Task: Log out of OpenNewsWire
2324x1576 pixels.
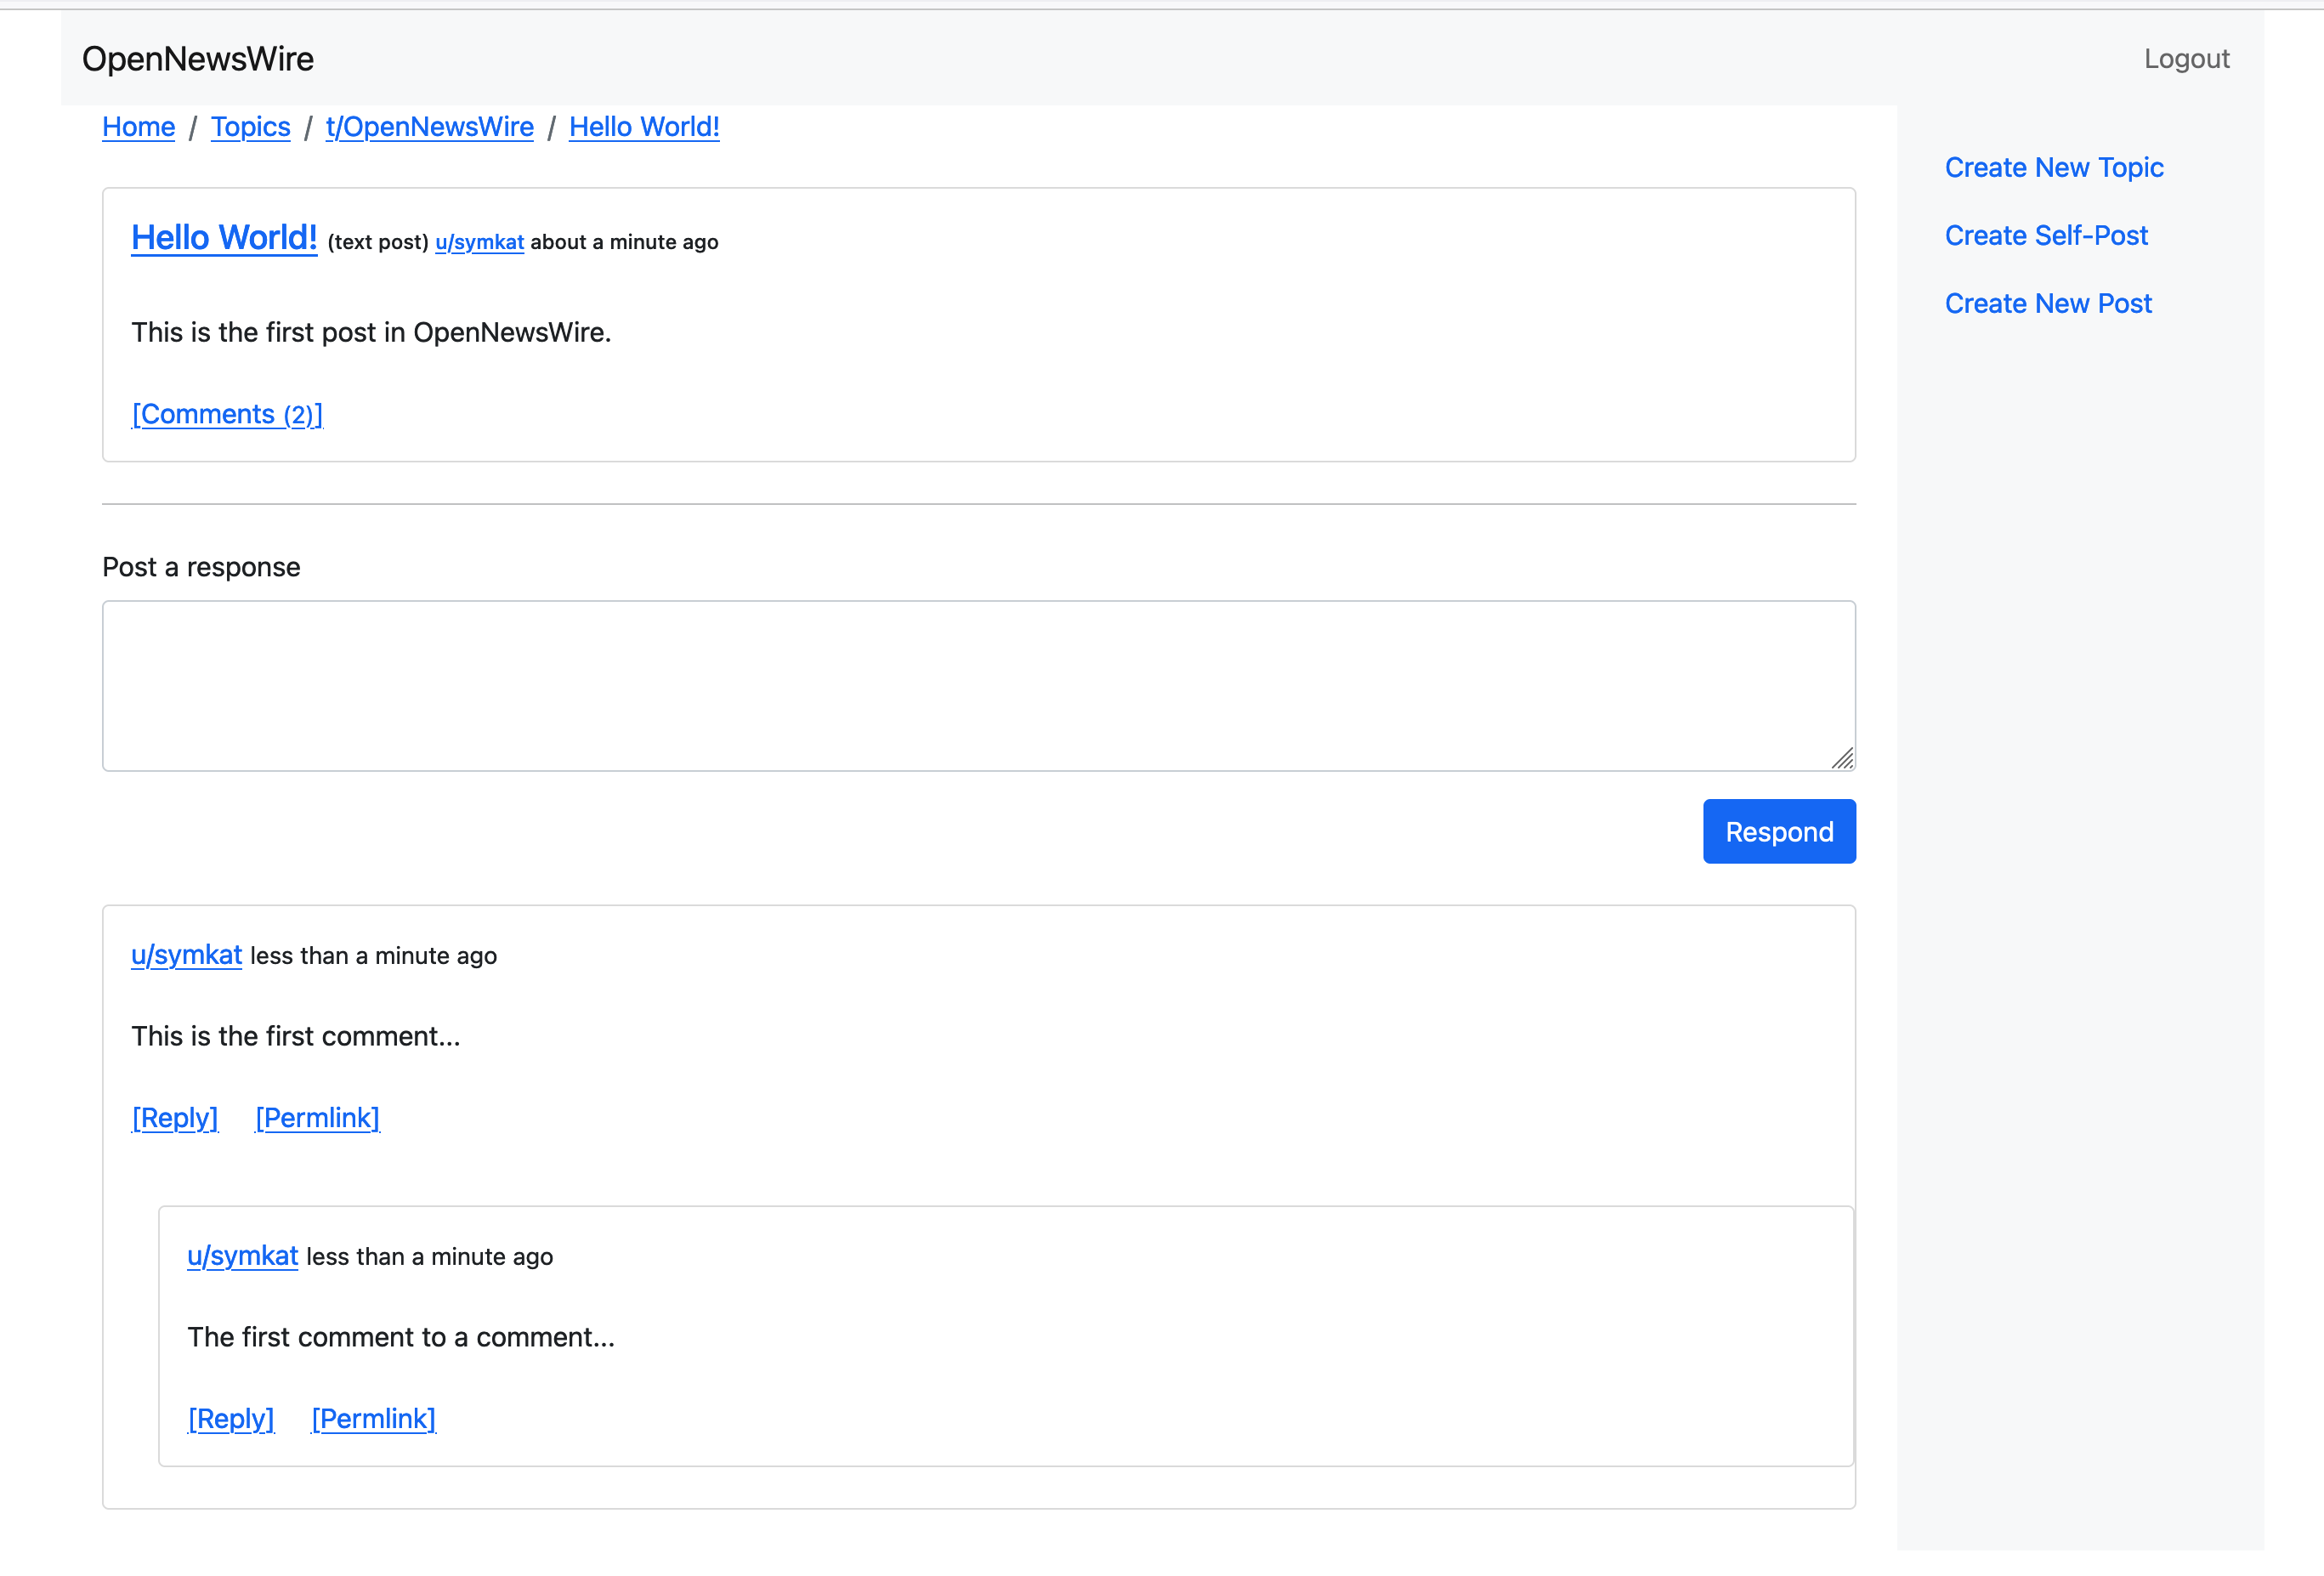Action: [x=2186, y=59]
